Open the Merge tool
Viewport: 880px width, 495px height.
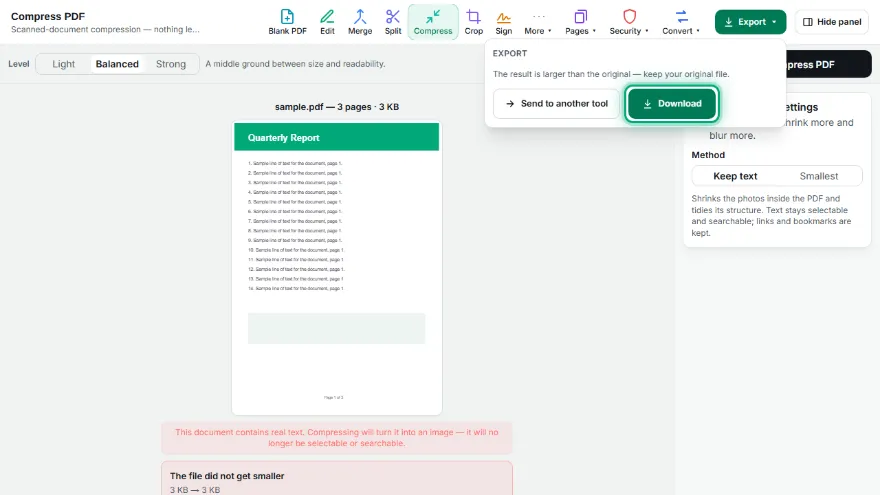[360, 22]
